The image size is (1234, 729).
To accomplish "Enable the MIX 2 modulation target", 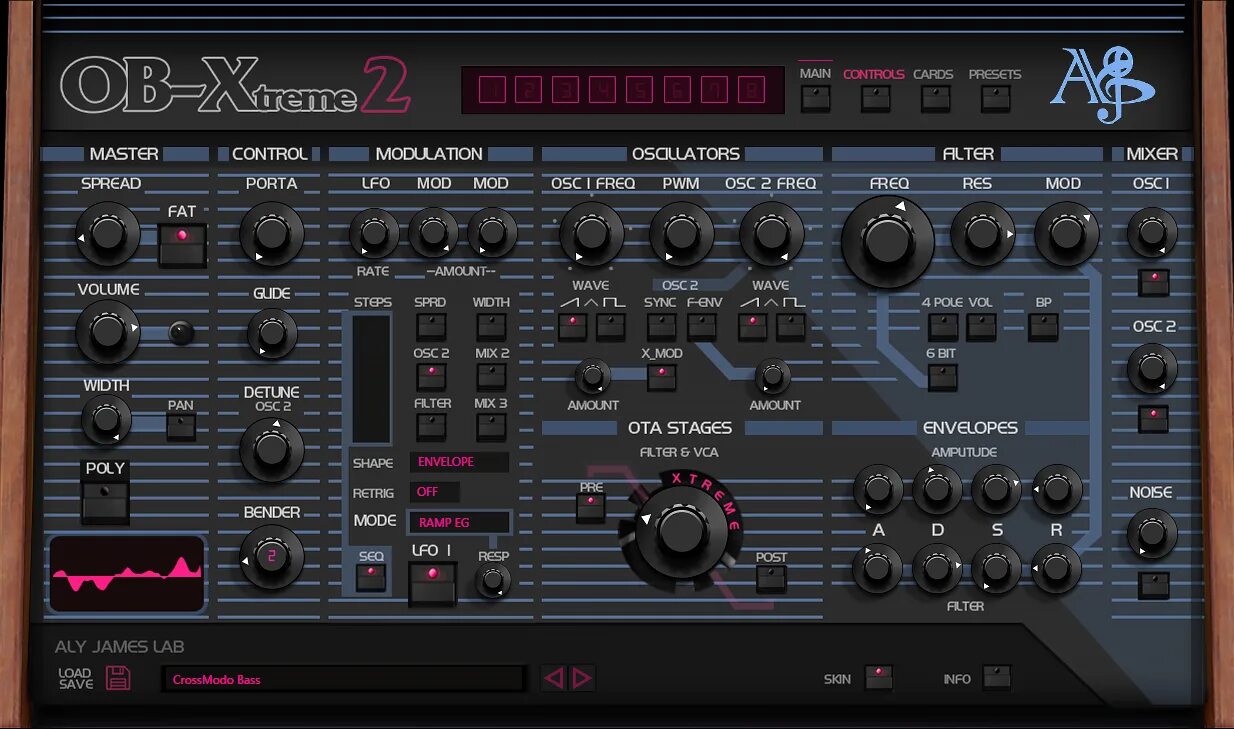I will coord(491,376).
